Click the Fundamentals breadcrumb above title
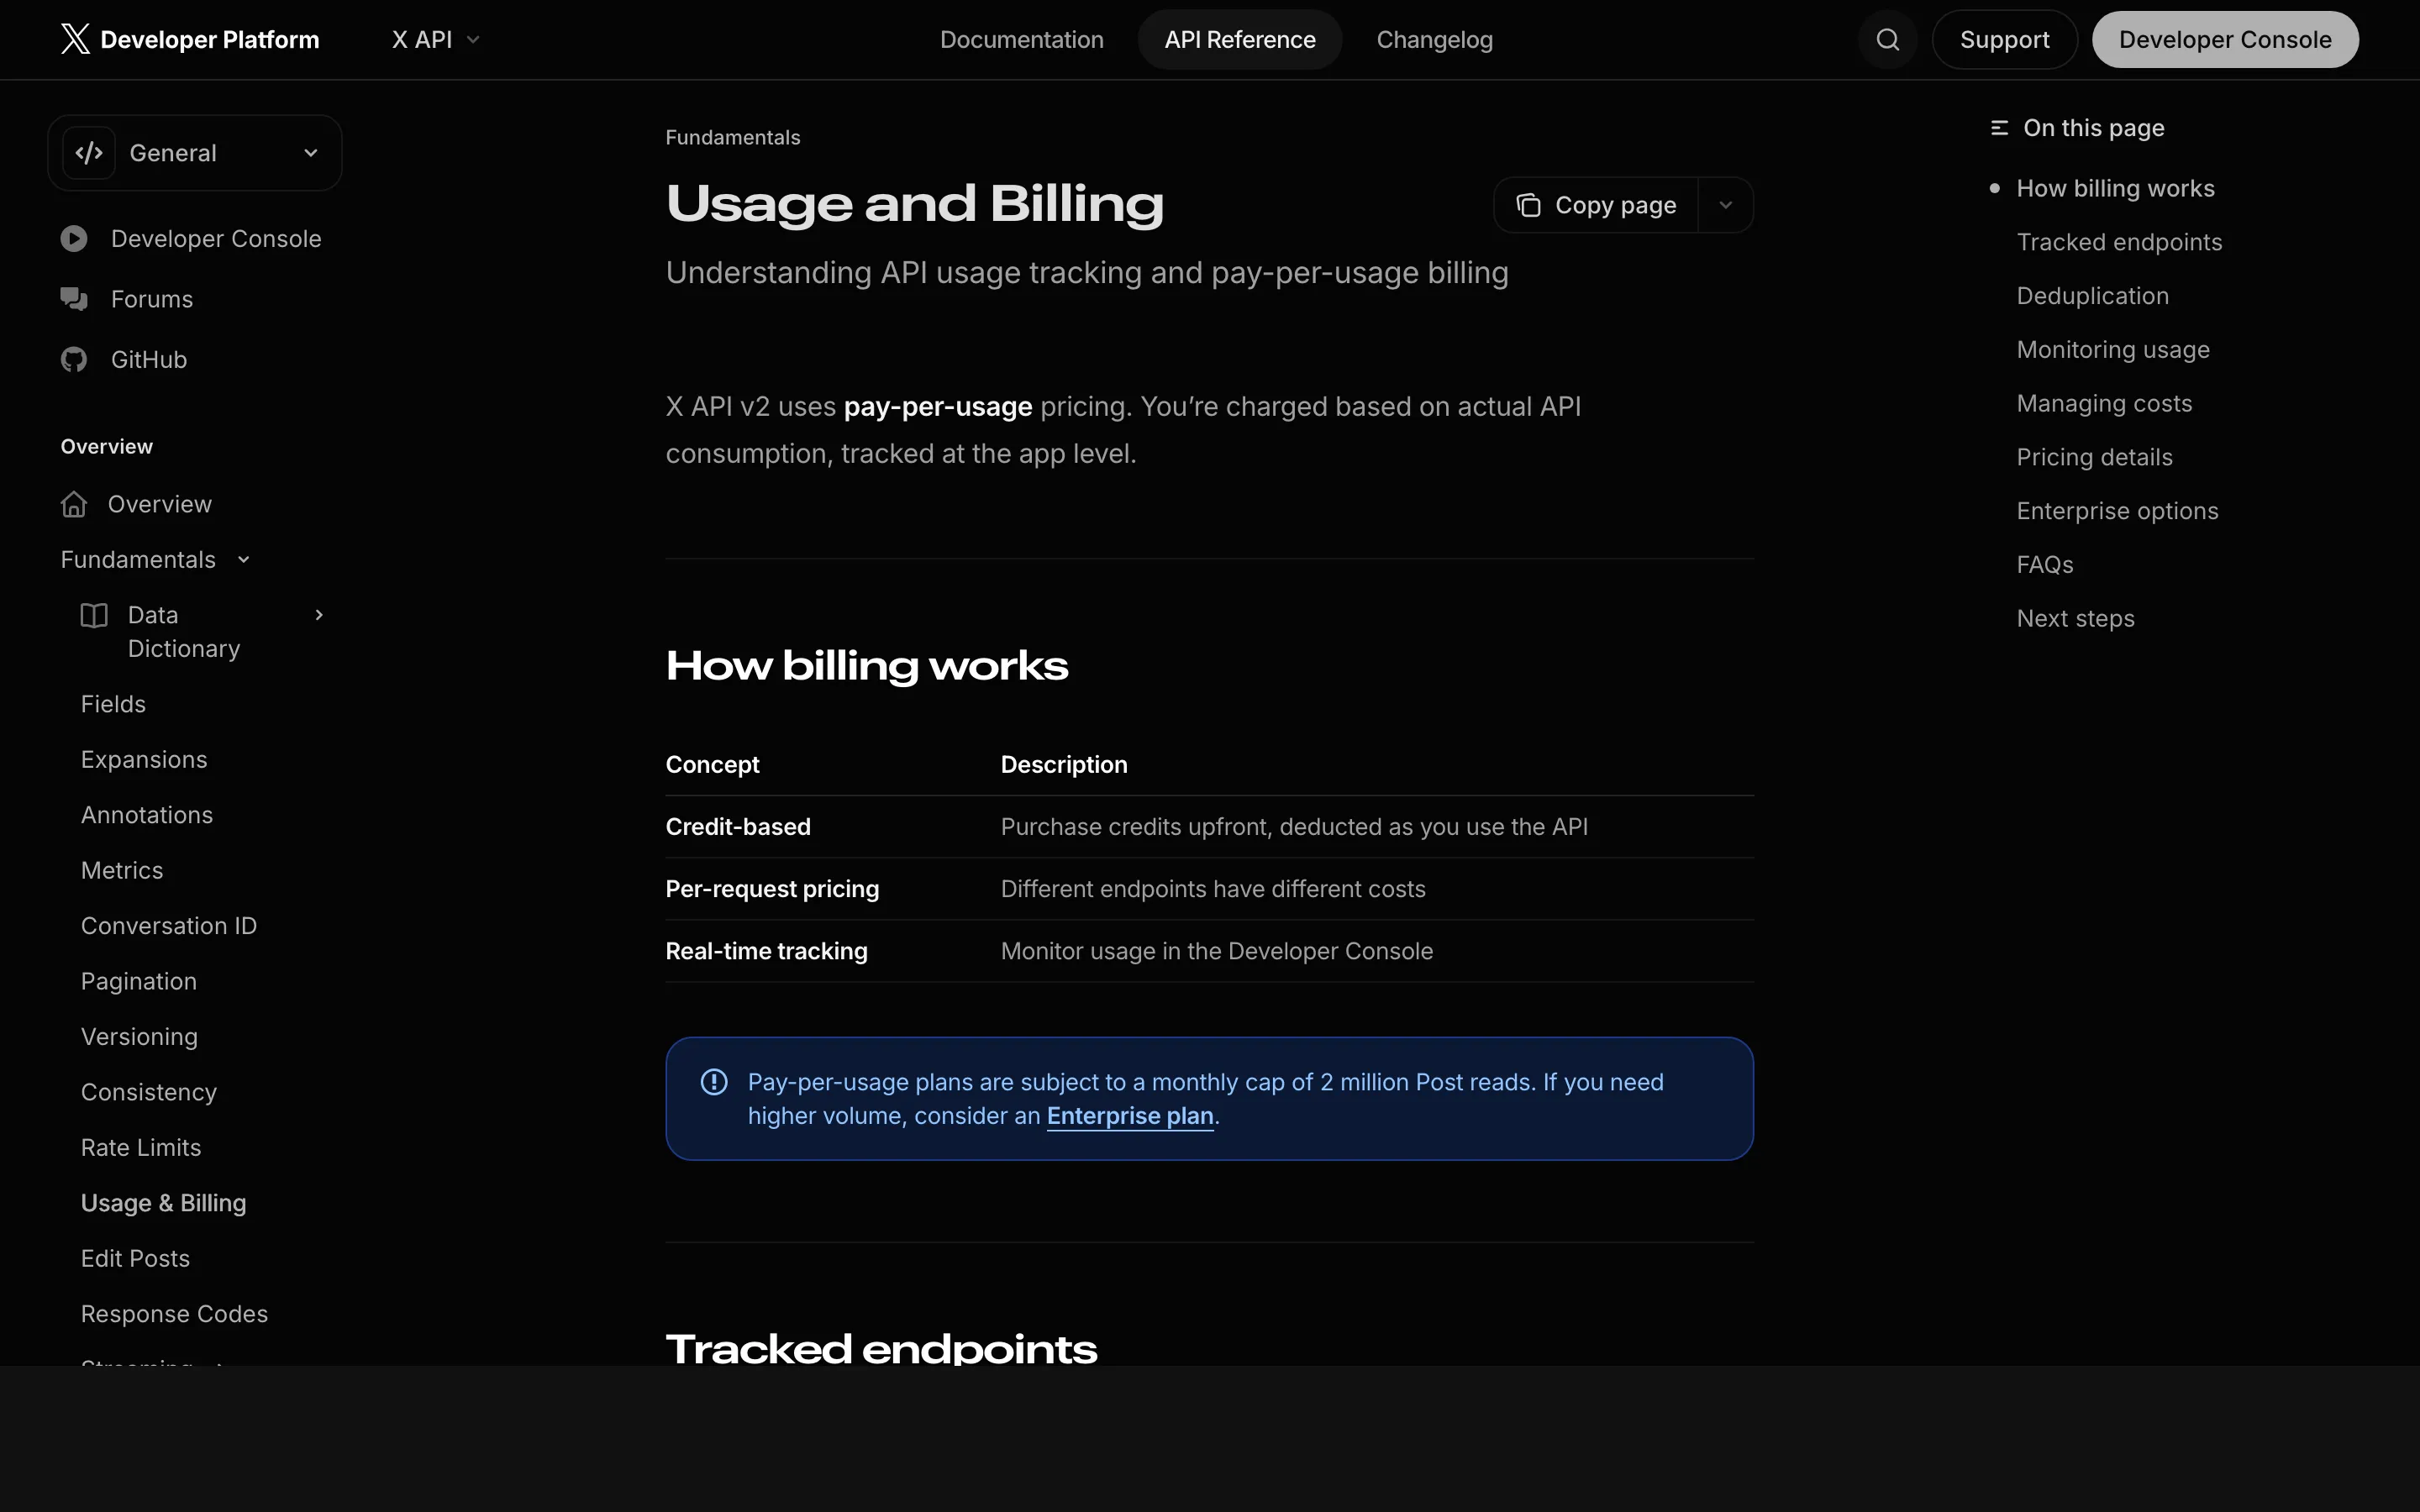This screenshot has width=2420, height=1512. 733,137
